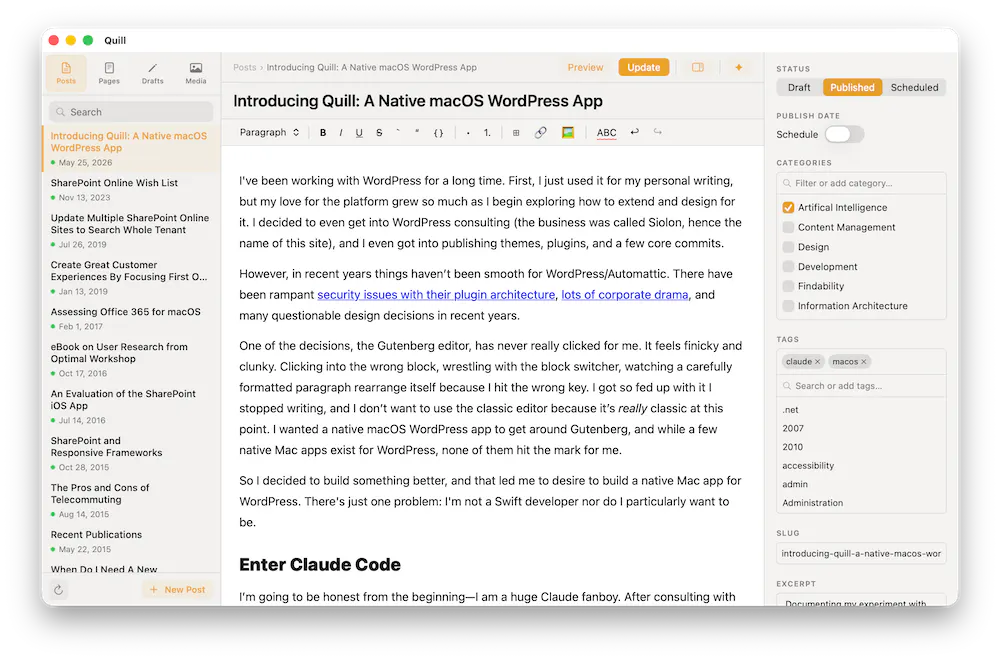Create a New Post

tap(178, 590)
